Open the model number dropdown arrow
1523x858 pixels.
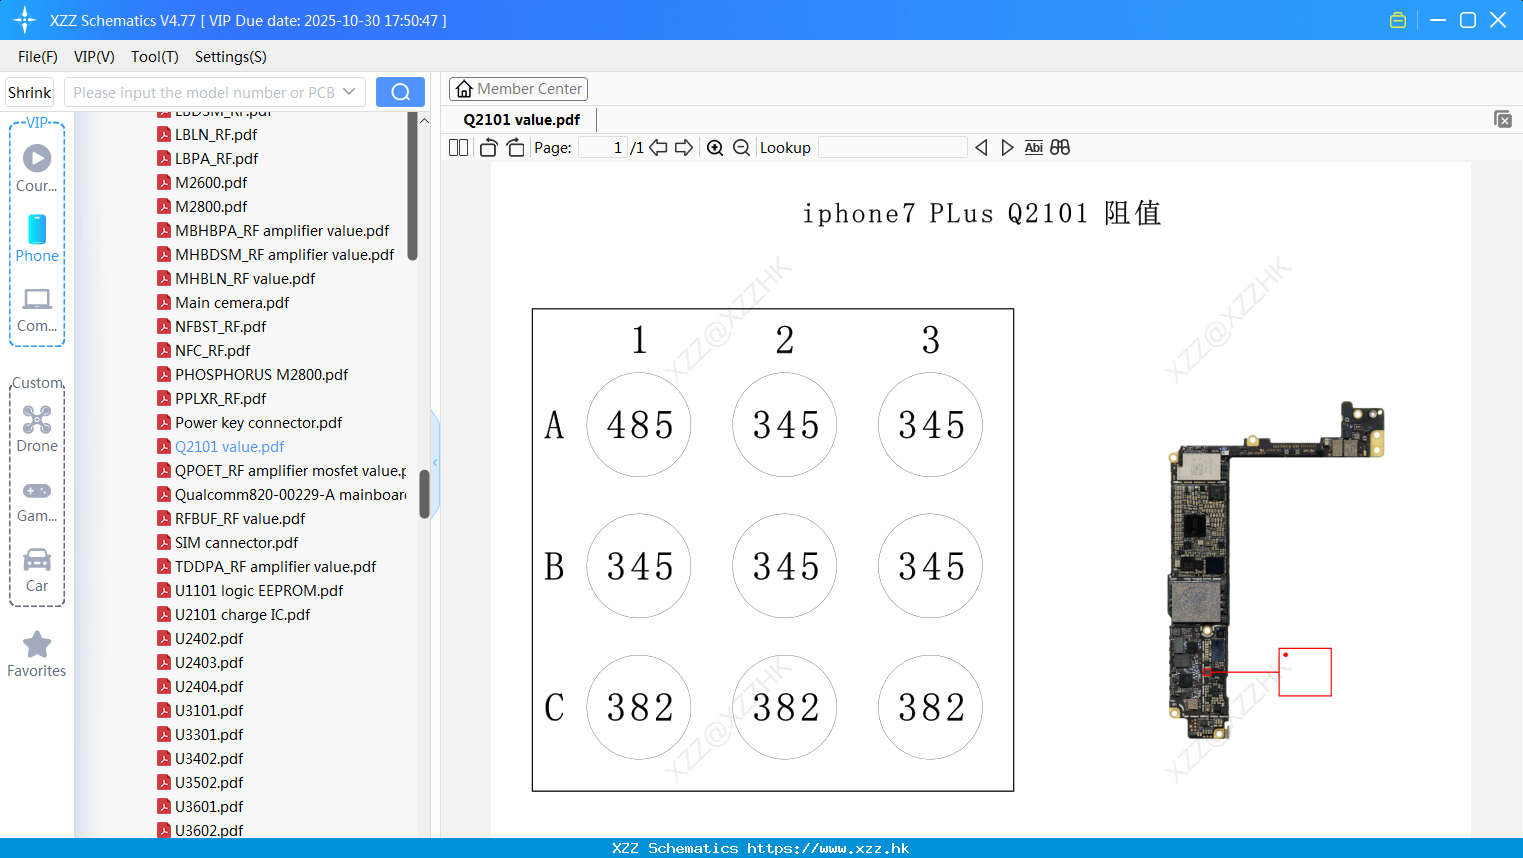[x=349, y=92]
